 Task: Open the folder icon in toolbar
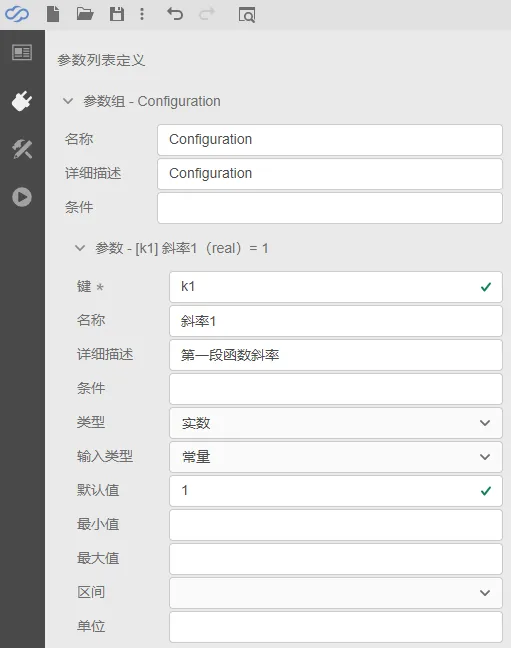click(x=85, y=14)
